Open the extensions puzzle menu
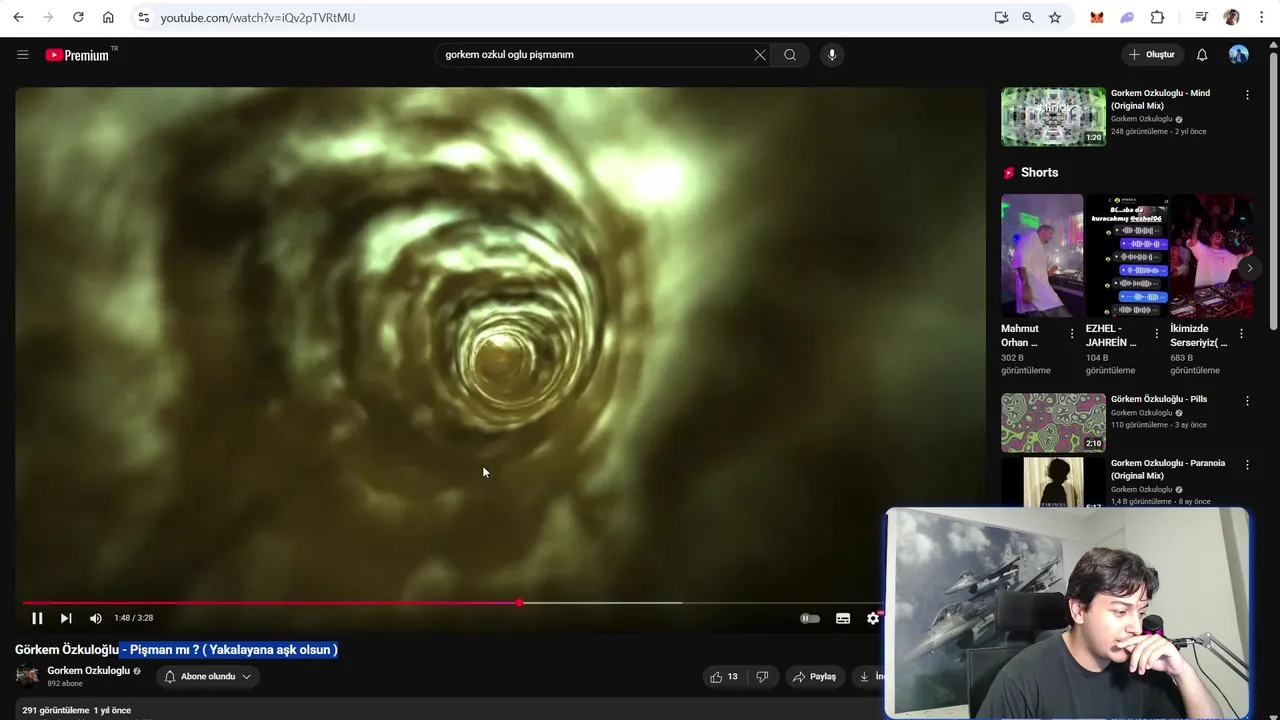1280x720 pixels. [x=1157, y=17]
